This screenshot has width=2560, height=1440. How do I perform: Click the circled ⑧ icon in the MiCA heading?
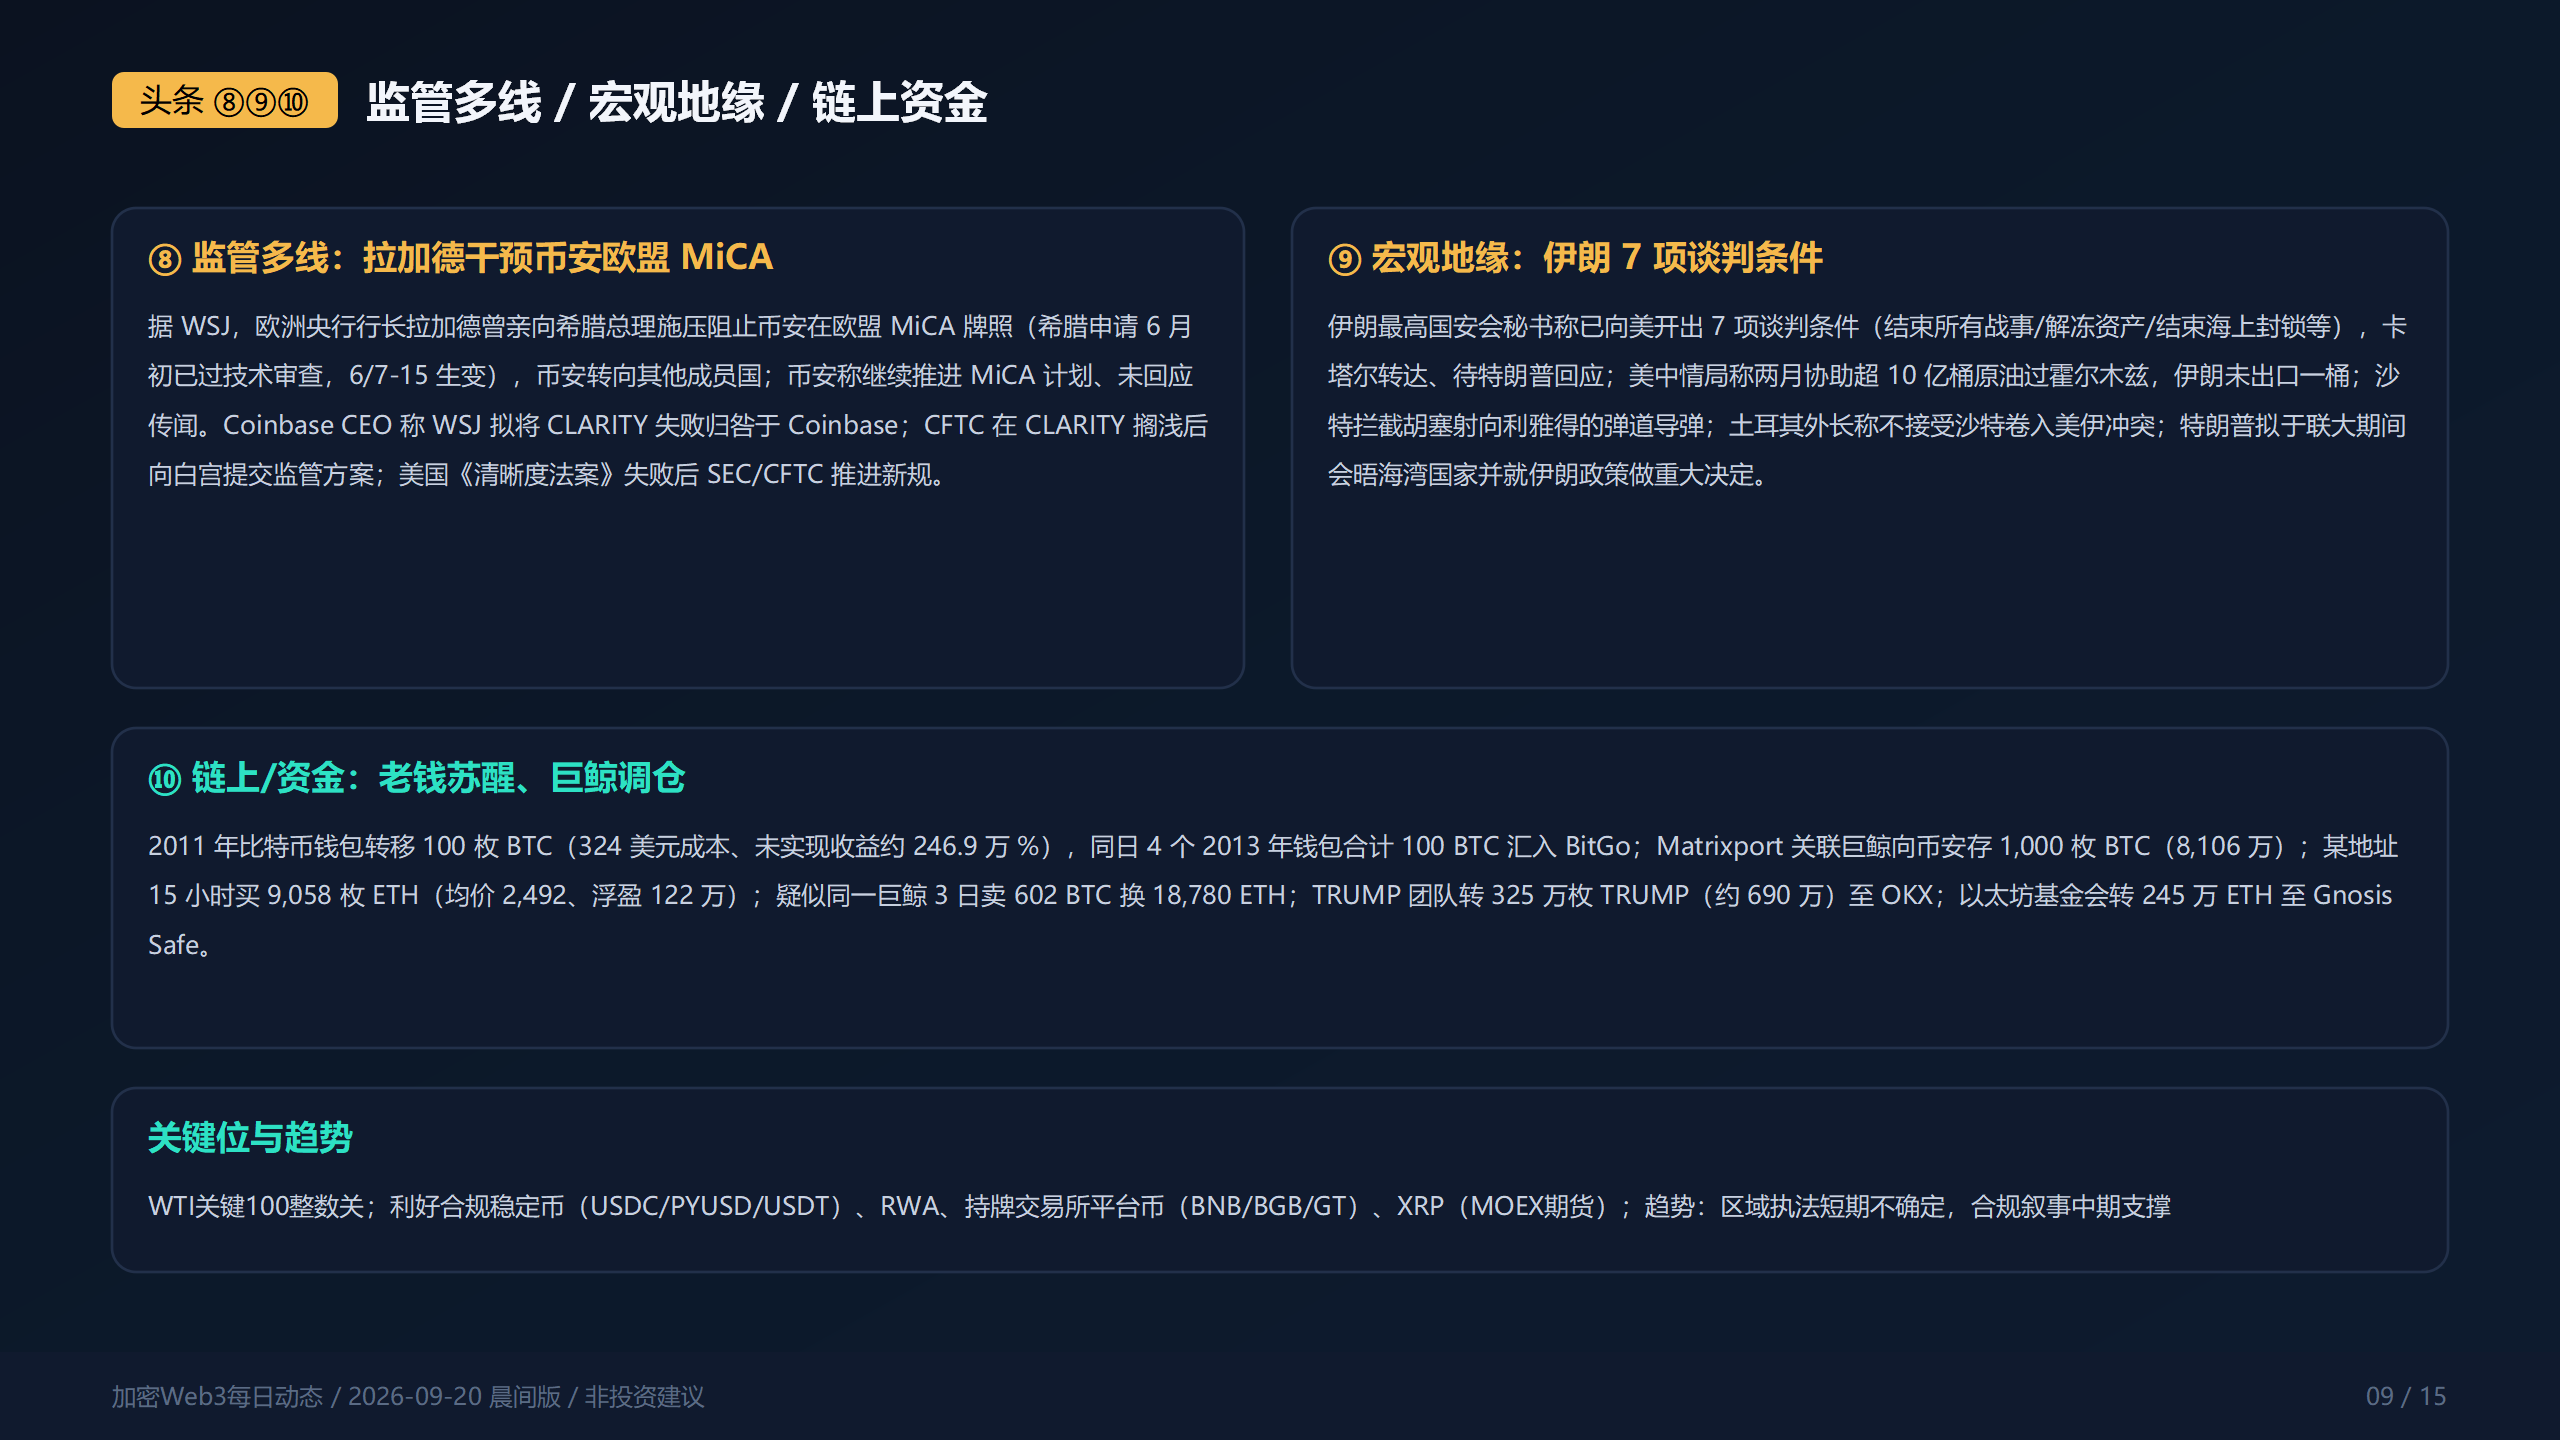165,259
